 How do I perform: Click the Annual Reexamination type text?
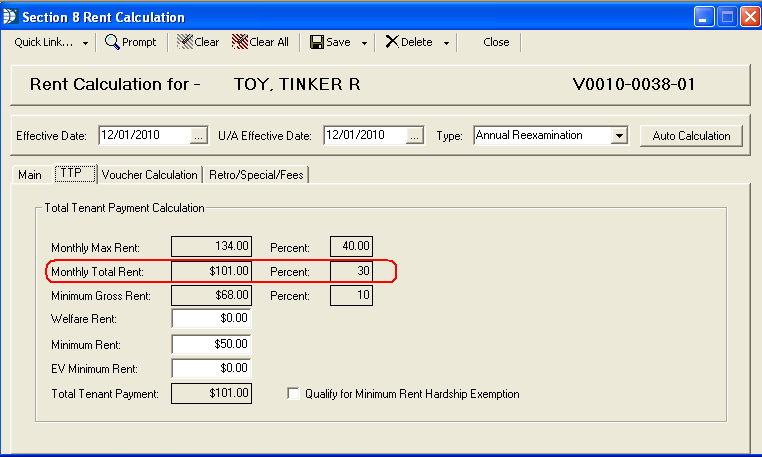click(529, 135)
